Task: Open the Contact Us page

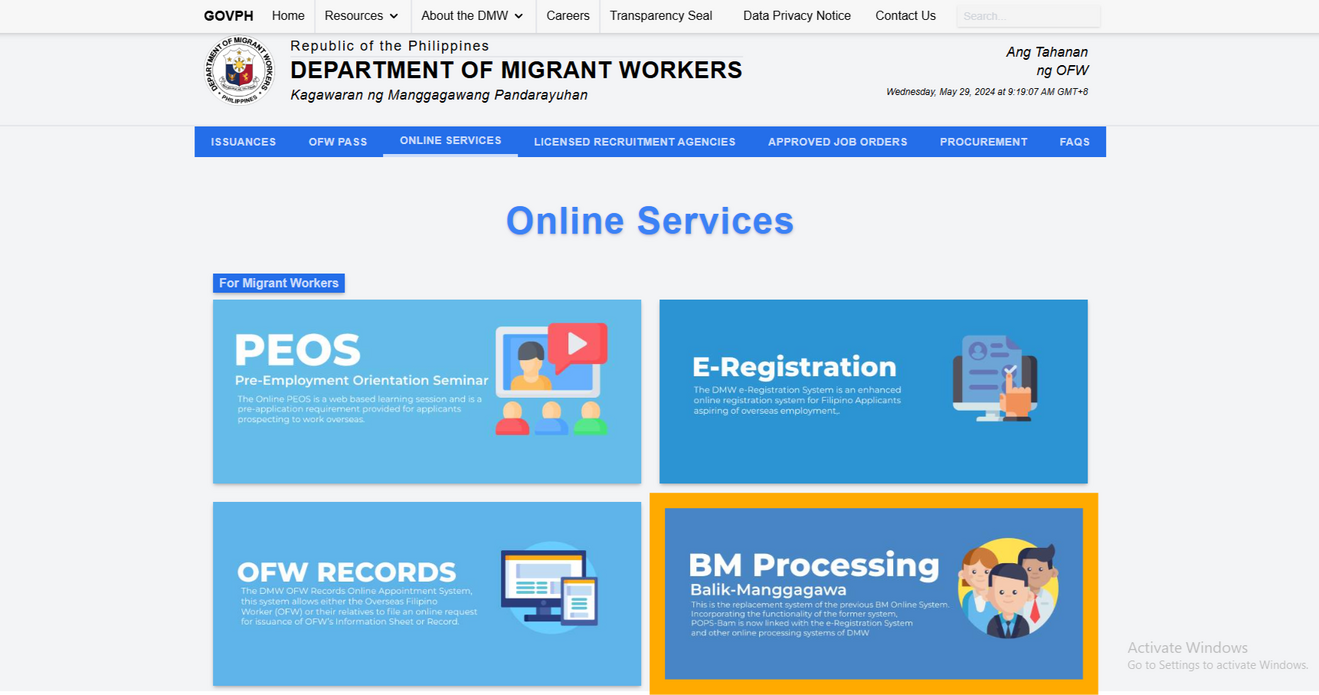Action: click(906, 16)
